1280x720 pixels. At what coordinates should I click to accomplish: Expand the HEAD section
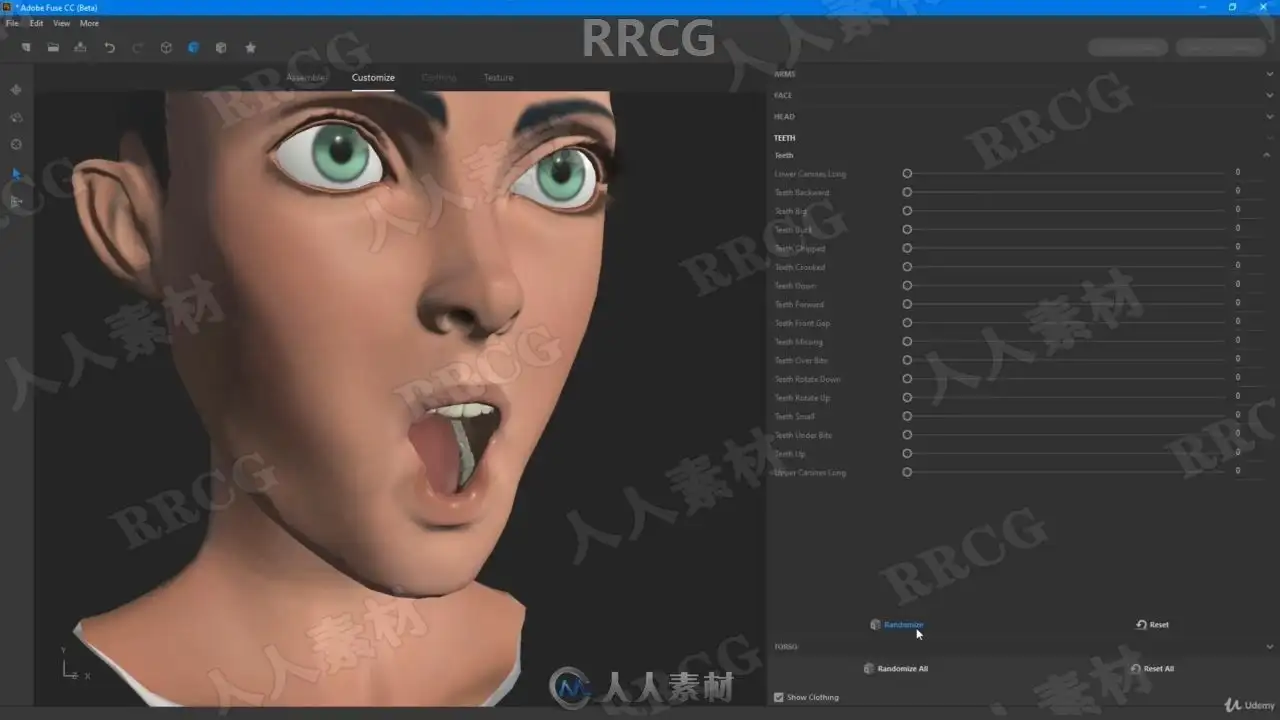click(1269, 116)
